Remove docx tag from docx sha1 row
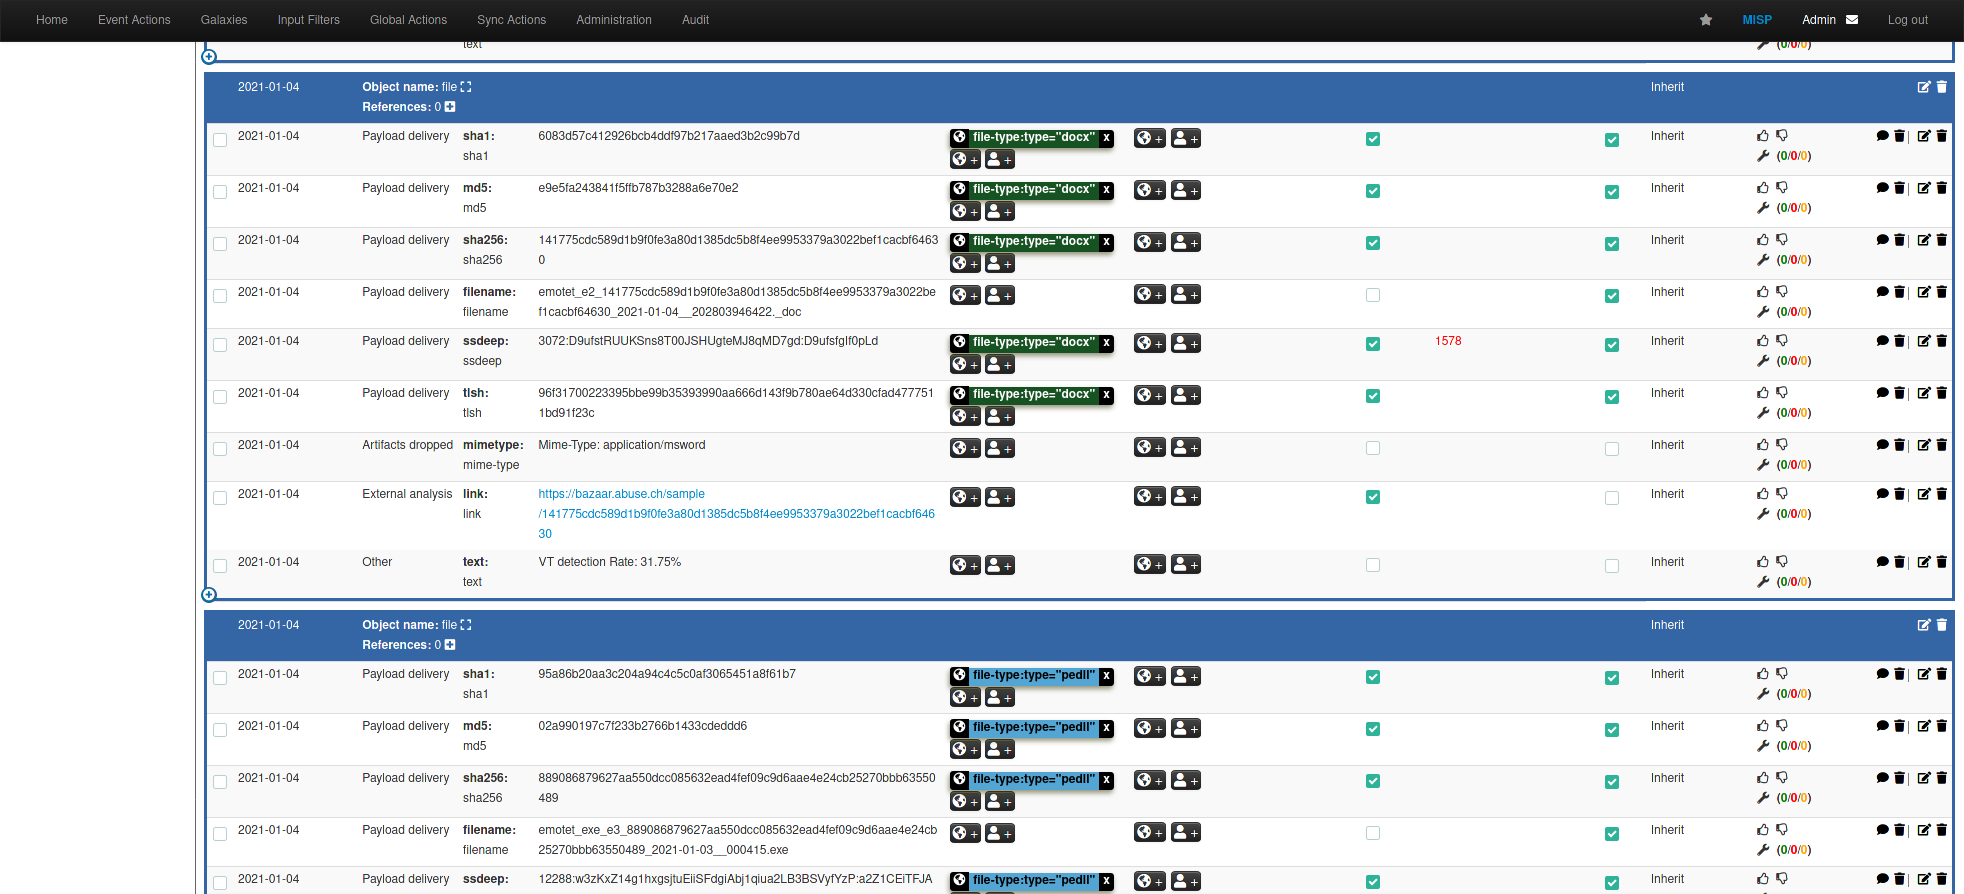The image size is (1964, 894). [1106, 138]
